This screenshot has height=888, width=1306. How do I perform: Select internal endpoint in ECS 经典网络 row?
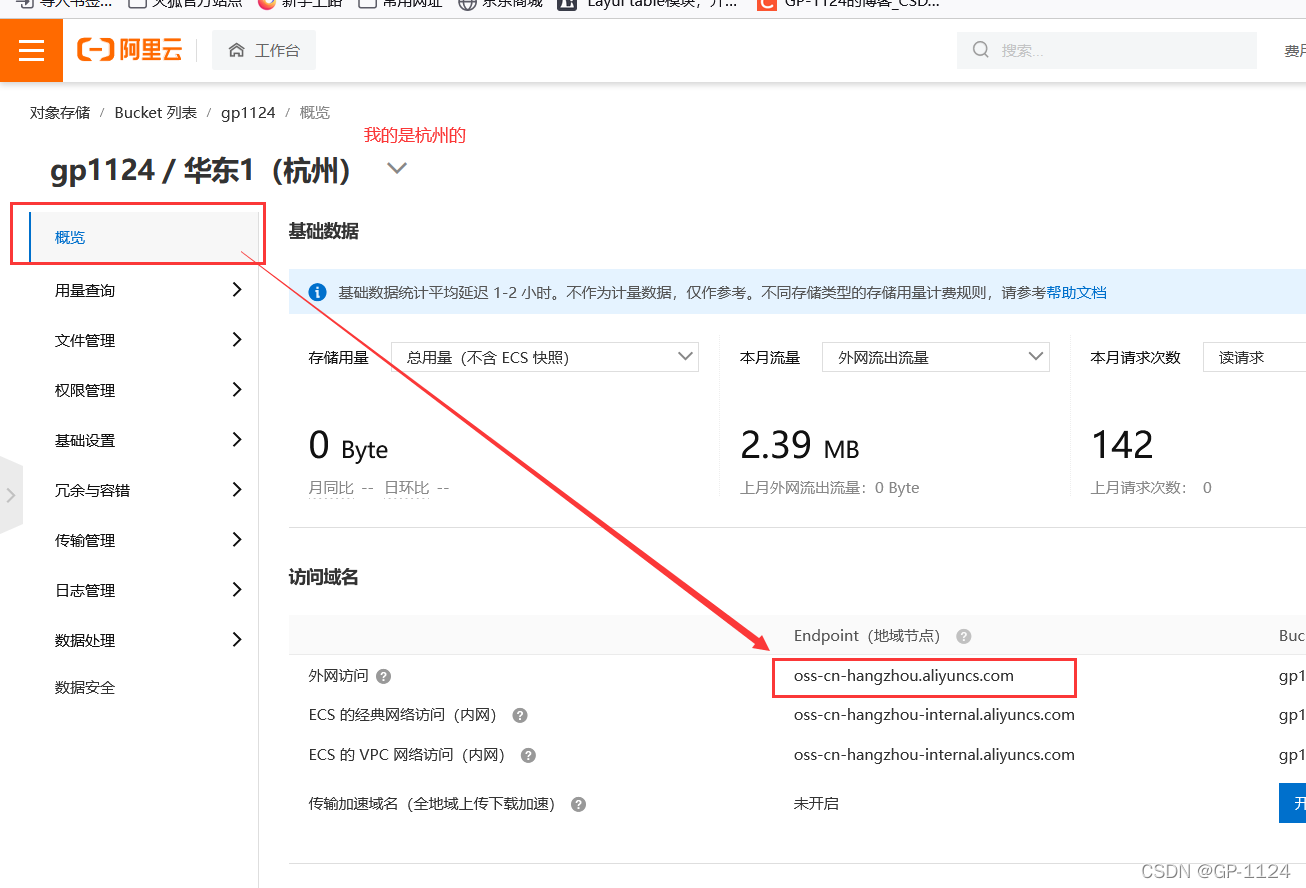(934, 715)
